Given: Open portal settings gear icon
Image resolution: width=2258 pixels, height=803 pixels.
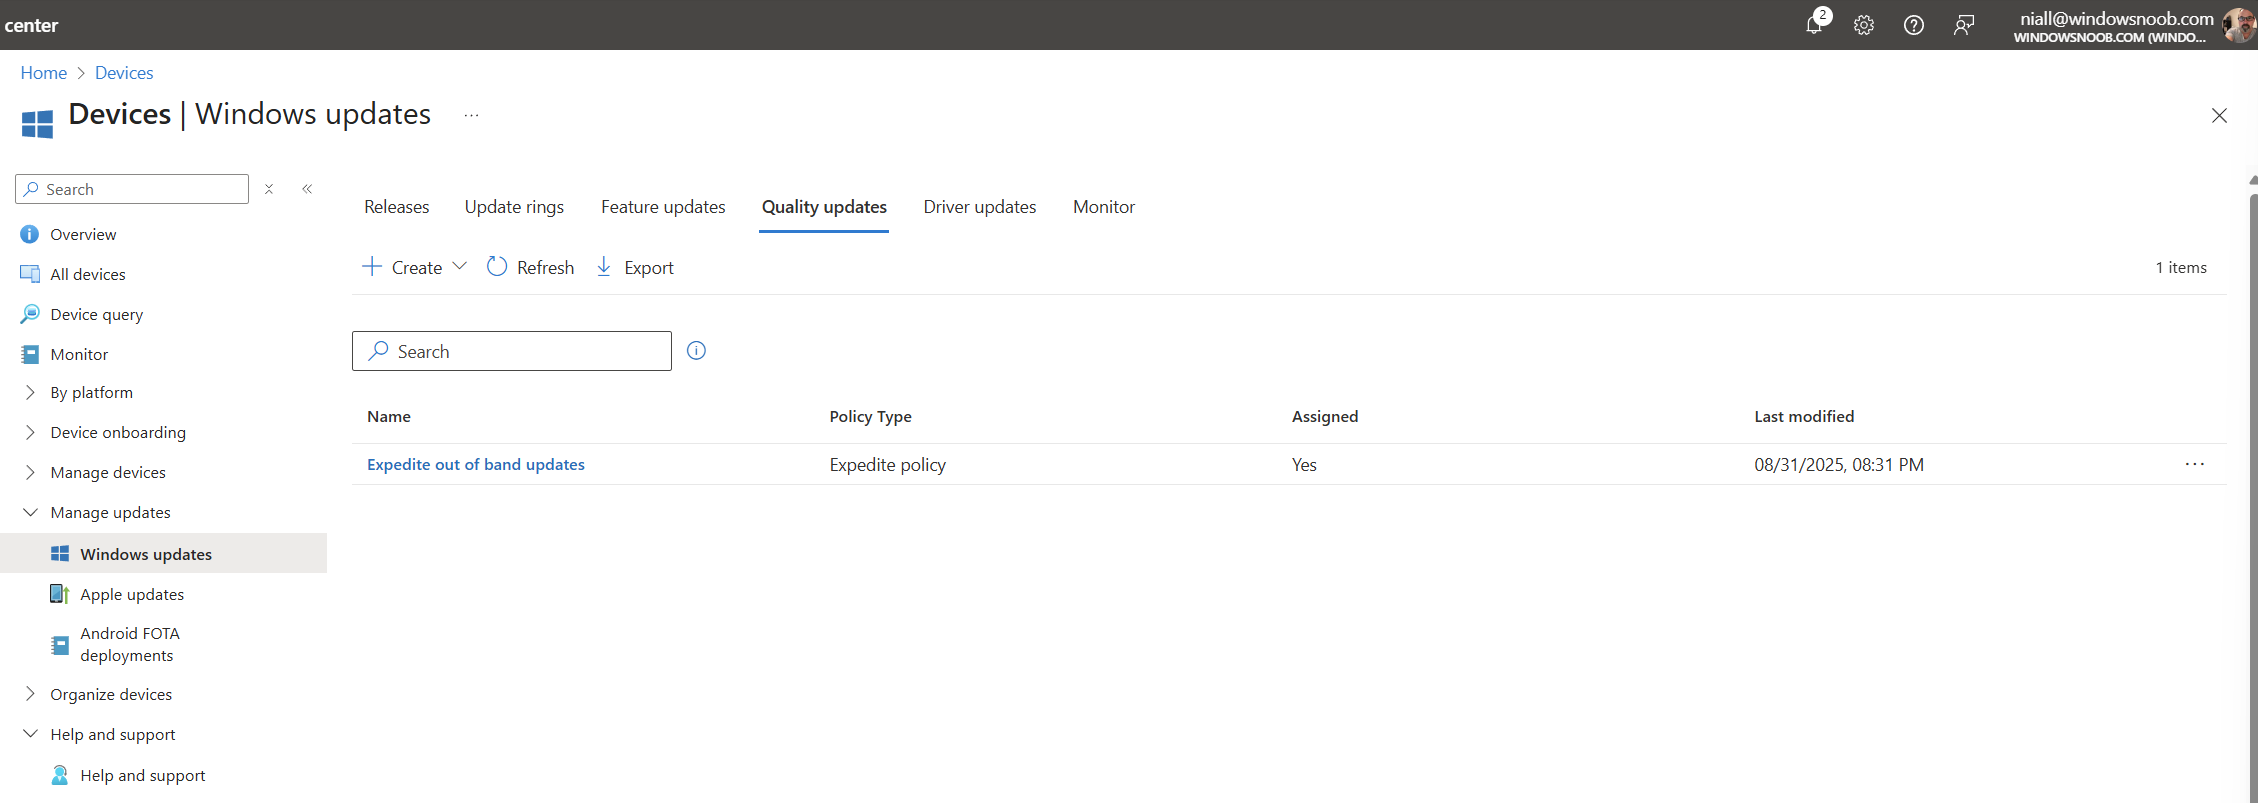Looking at the screenshot, I should tap(1864, 25).
